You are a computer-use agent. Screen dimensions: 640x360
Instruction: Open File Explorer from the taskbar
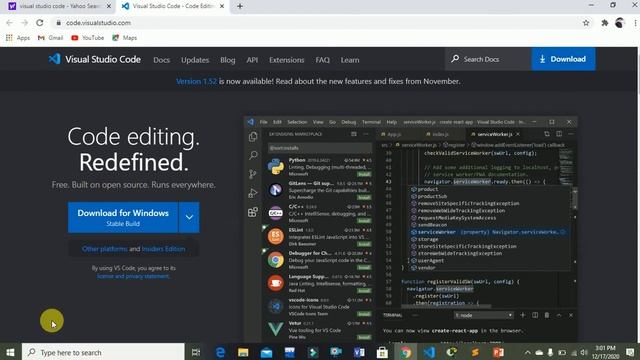click(243, 352)
